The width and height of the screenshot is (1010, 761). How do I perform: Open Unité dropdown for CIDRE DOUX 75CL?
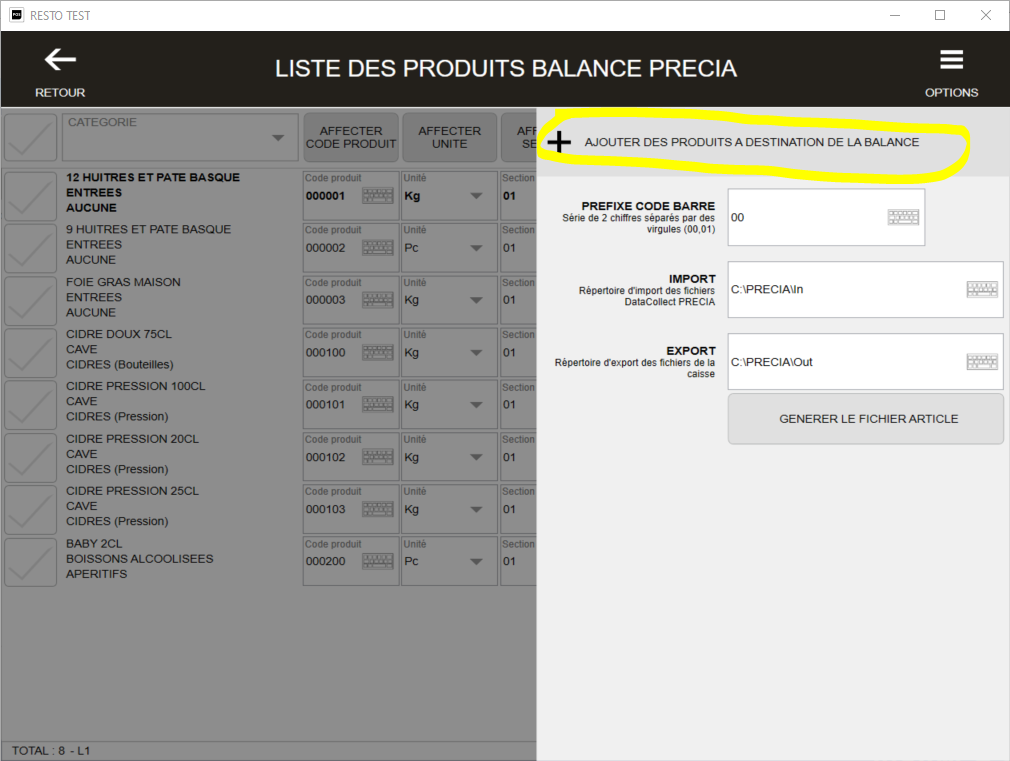coord(449,352)
